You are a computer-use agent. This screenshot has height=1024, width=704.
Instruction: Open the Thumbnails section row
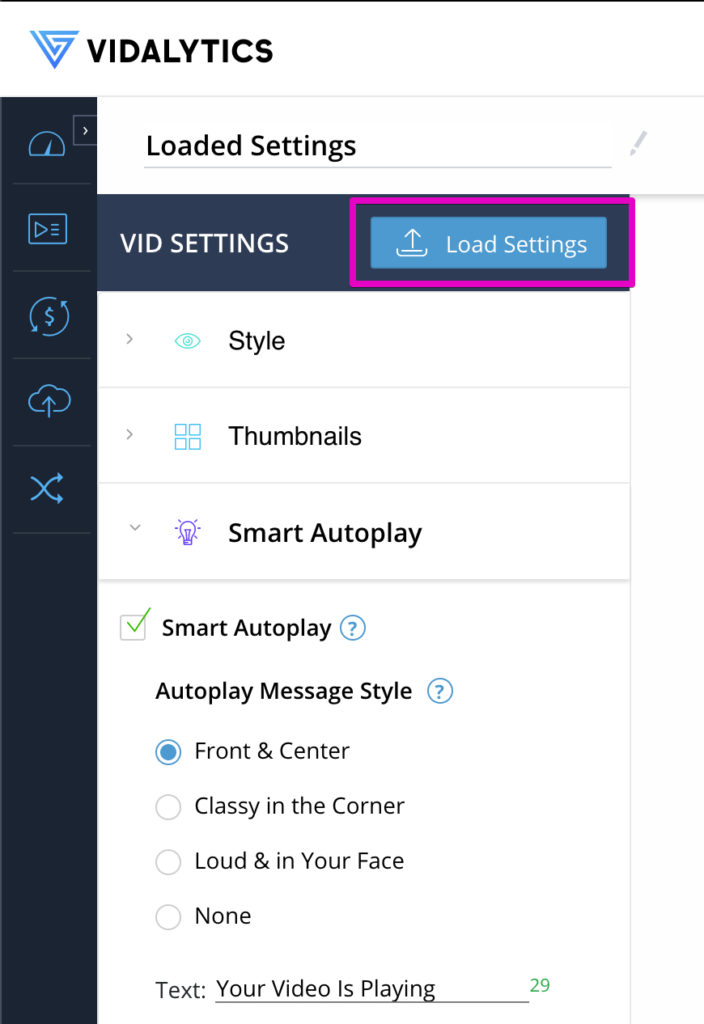click(364, 436)
